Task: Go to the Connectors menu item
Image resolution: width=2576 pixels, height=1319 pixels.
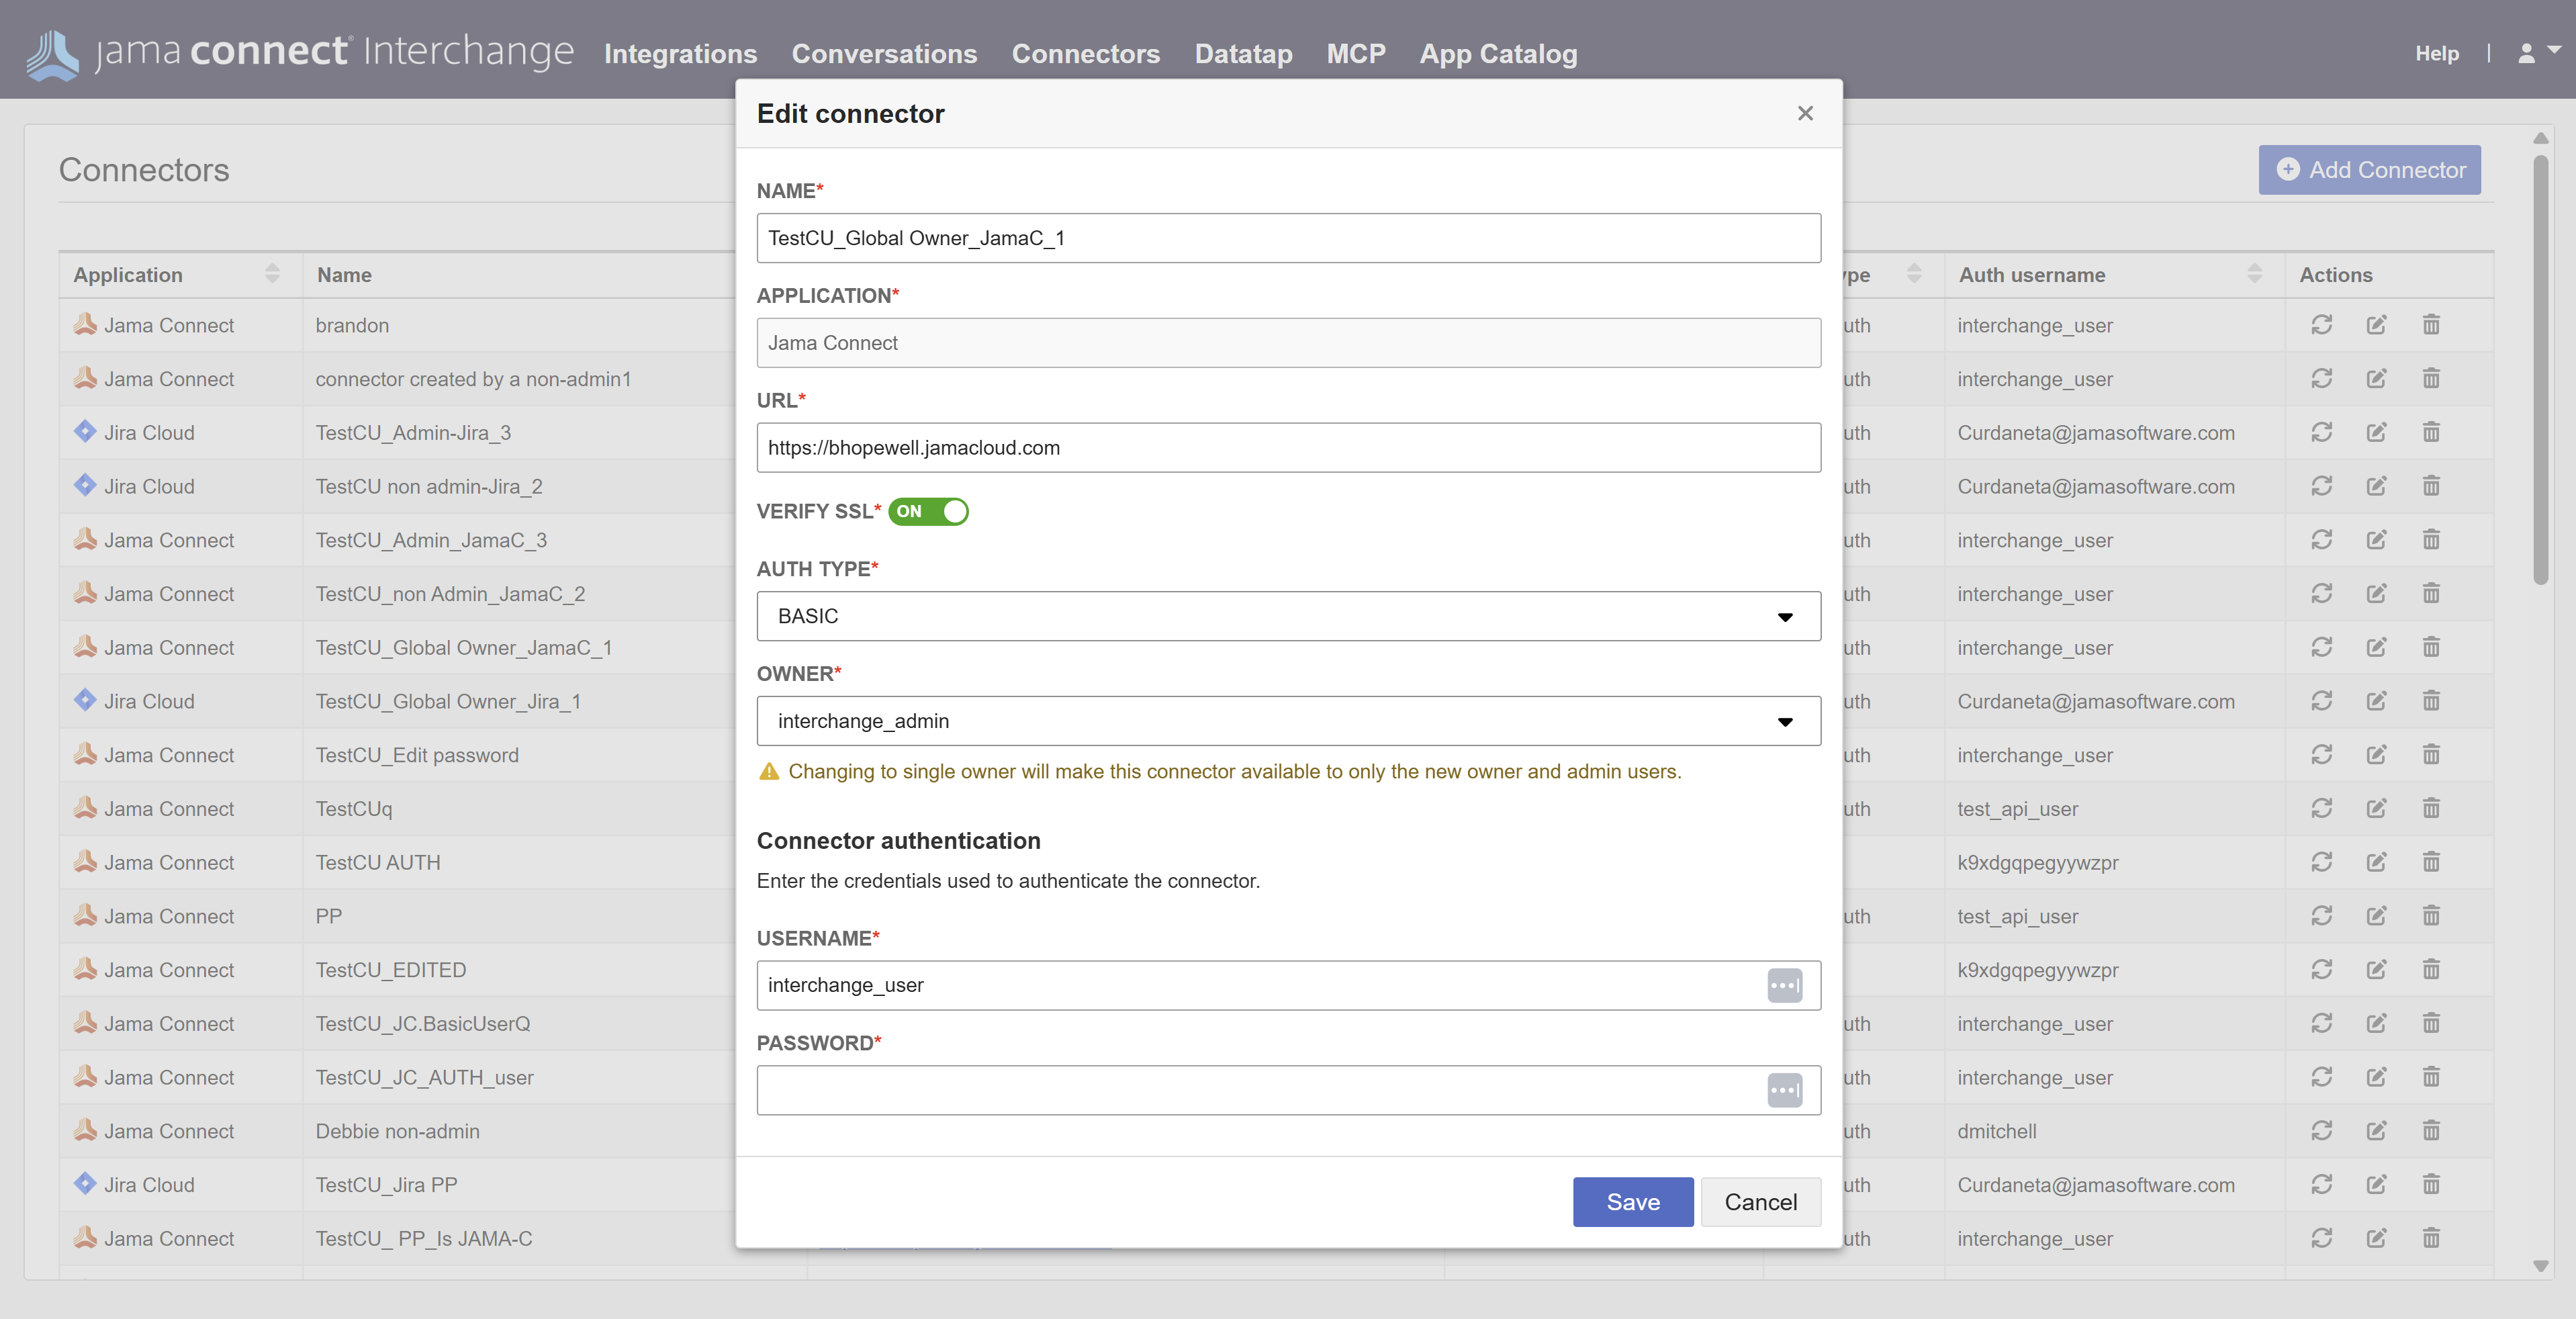Action: 1086,53
